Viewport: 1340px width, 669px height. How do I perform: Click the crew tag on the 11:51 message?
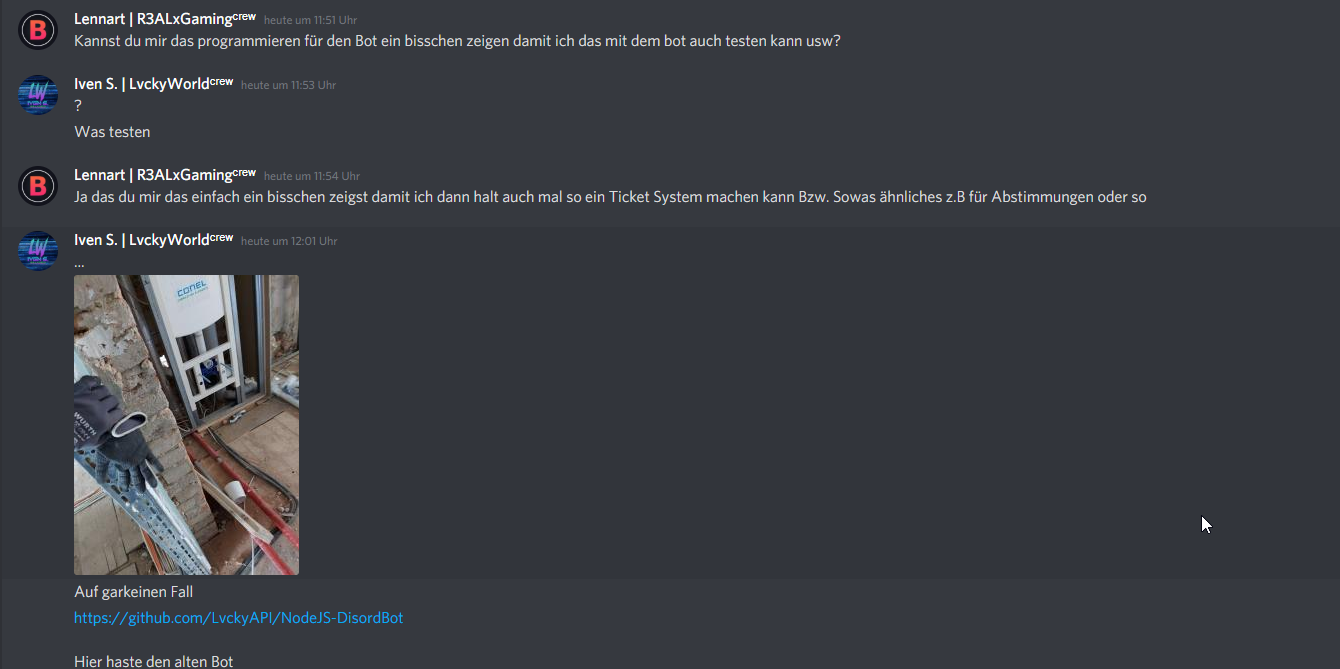coord(244,17)
